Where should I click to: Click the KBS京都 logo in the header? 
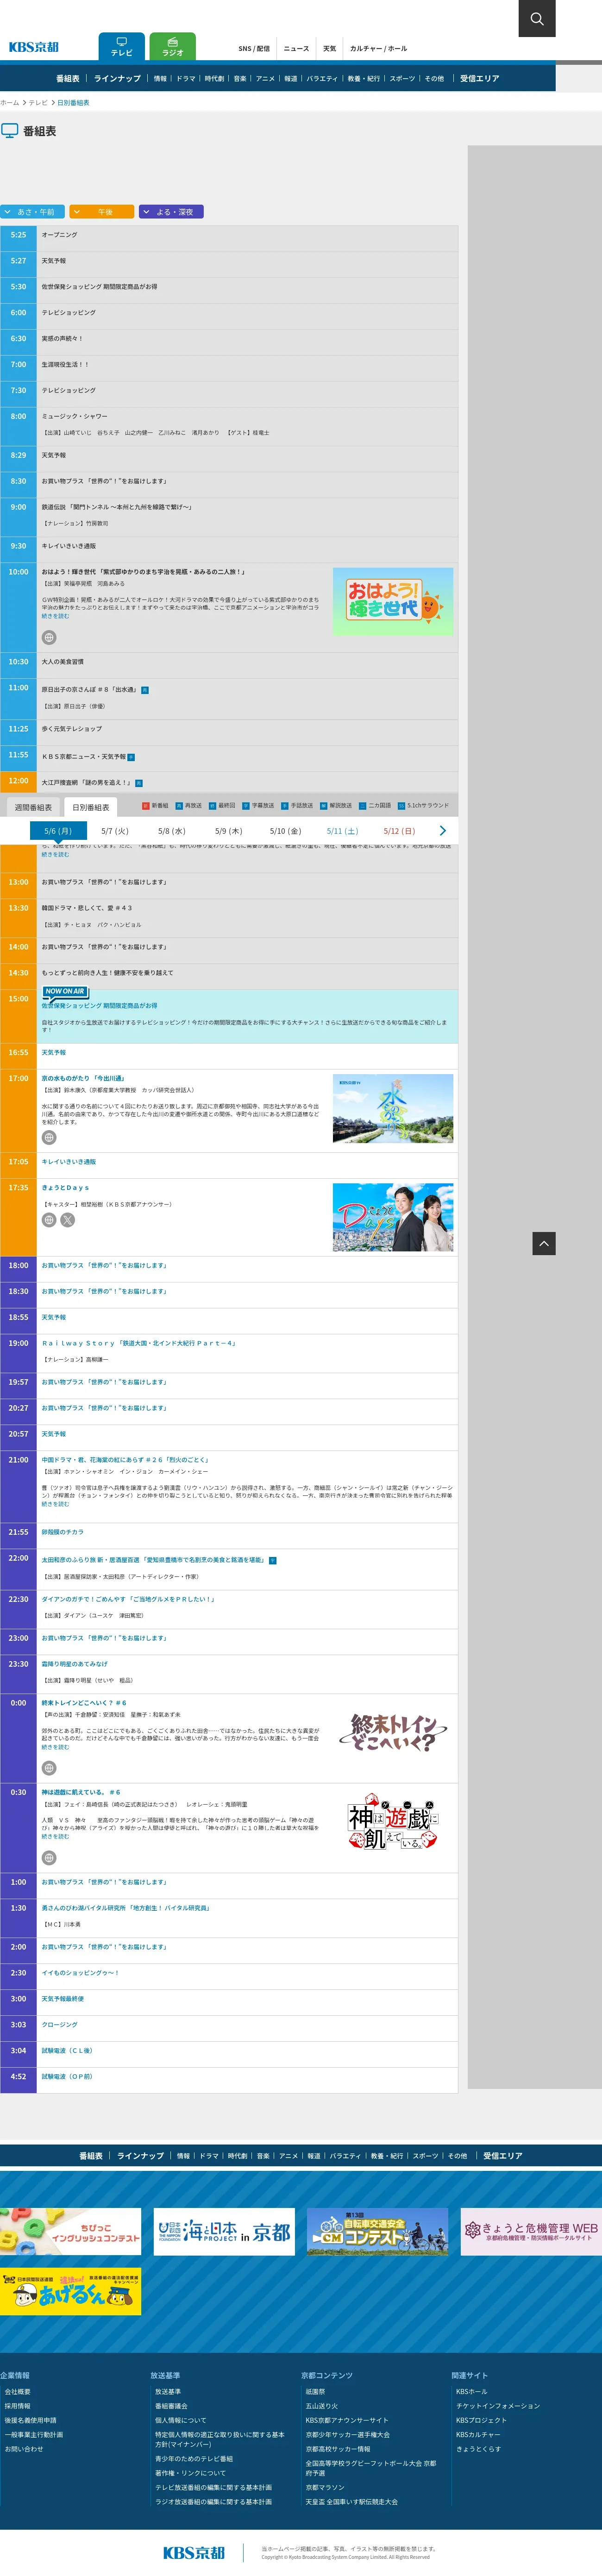[x=34, y=47]
